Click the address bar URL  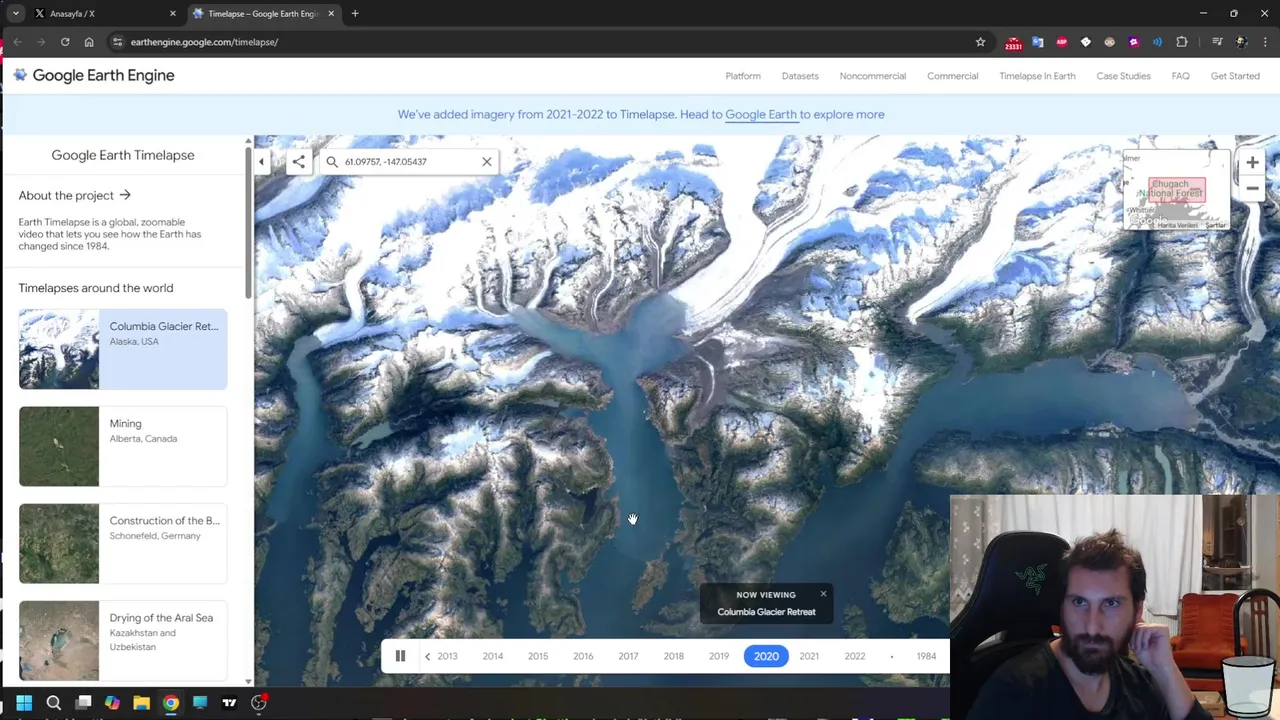[204, 42]
